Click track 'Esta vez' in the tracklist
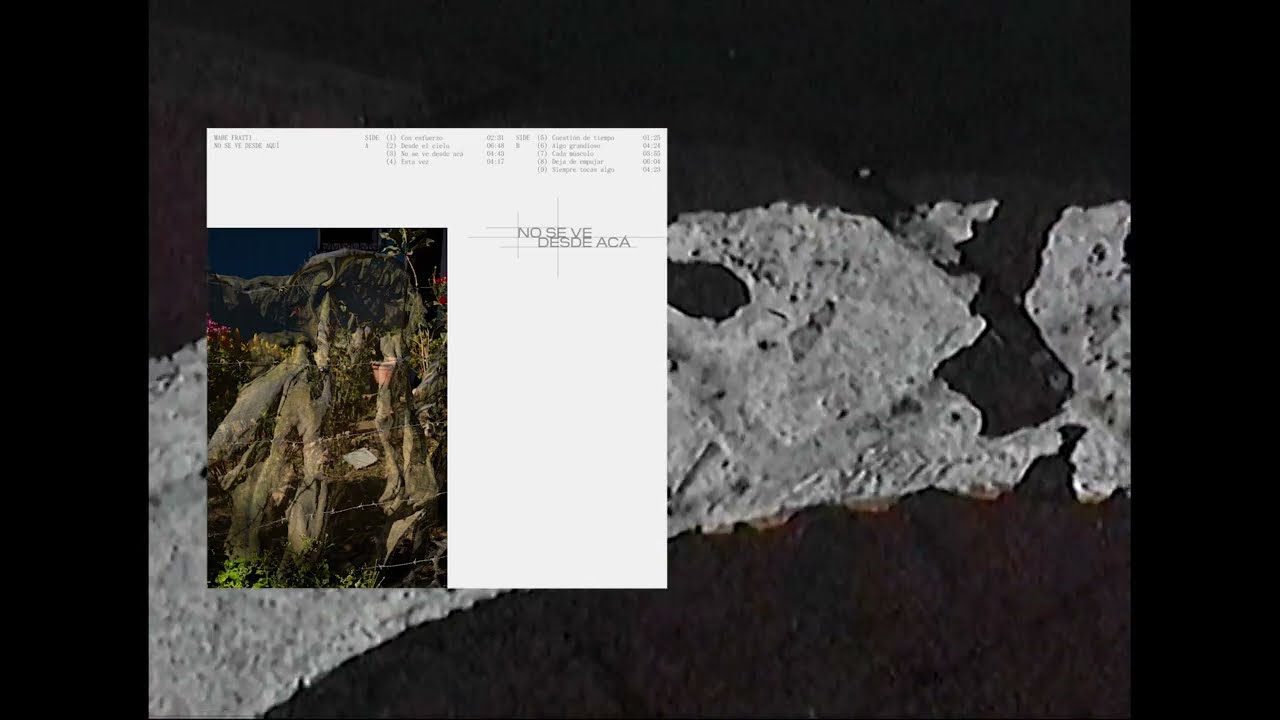Image resolution: width=1280 pixels, height=720 pixels. coord(415,162)
